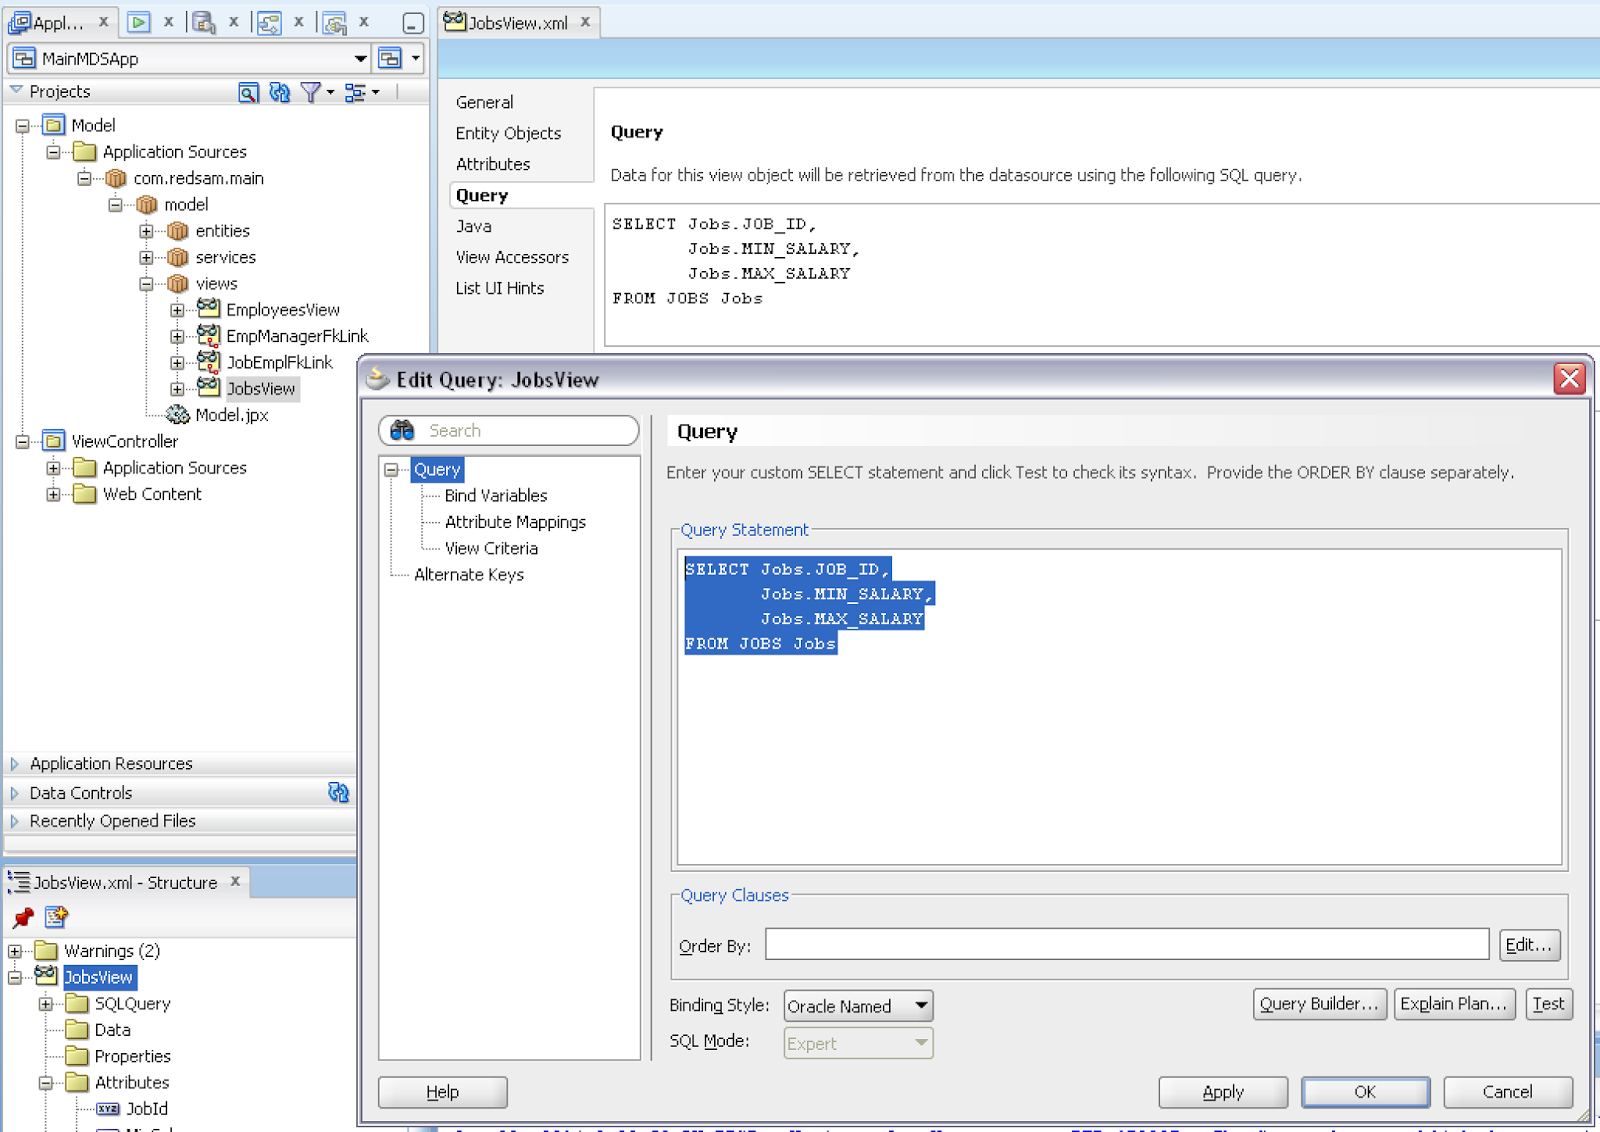Expand the Application Resources section
The height and width of the screenshot is (1132, 1600).
pos(14,763)
